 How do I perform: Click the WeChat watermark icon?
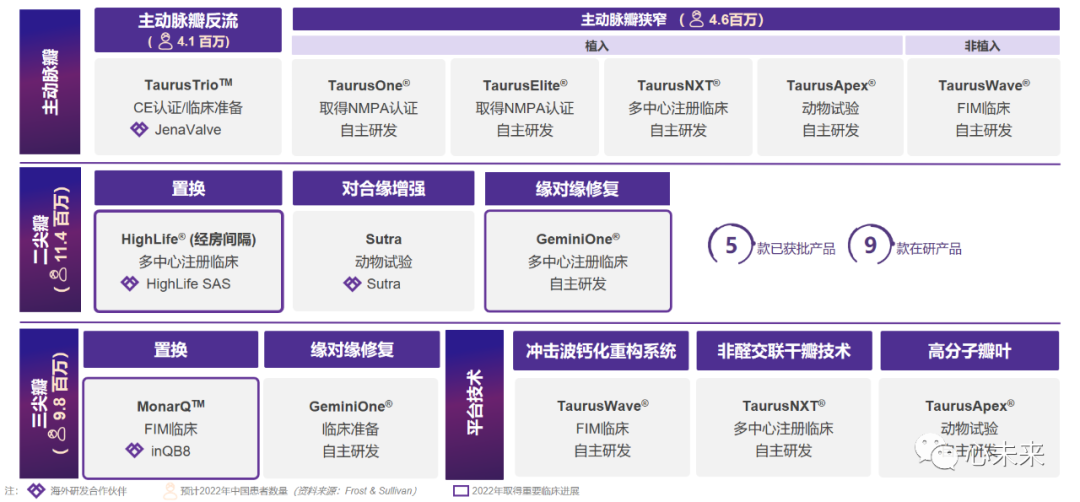pyautogui.click(x=943, y=457)
